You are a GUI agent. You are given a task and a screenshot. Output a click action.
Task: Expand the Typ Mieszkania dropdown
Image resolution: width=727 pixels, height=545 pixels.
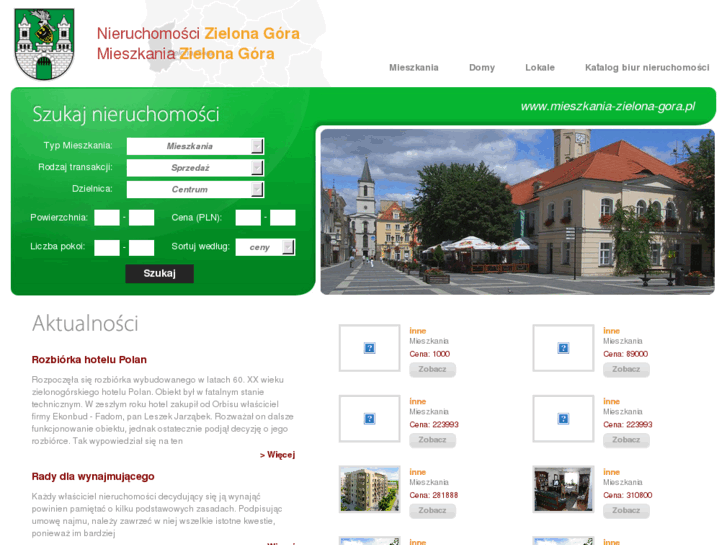pos(195,146)
